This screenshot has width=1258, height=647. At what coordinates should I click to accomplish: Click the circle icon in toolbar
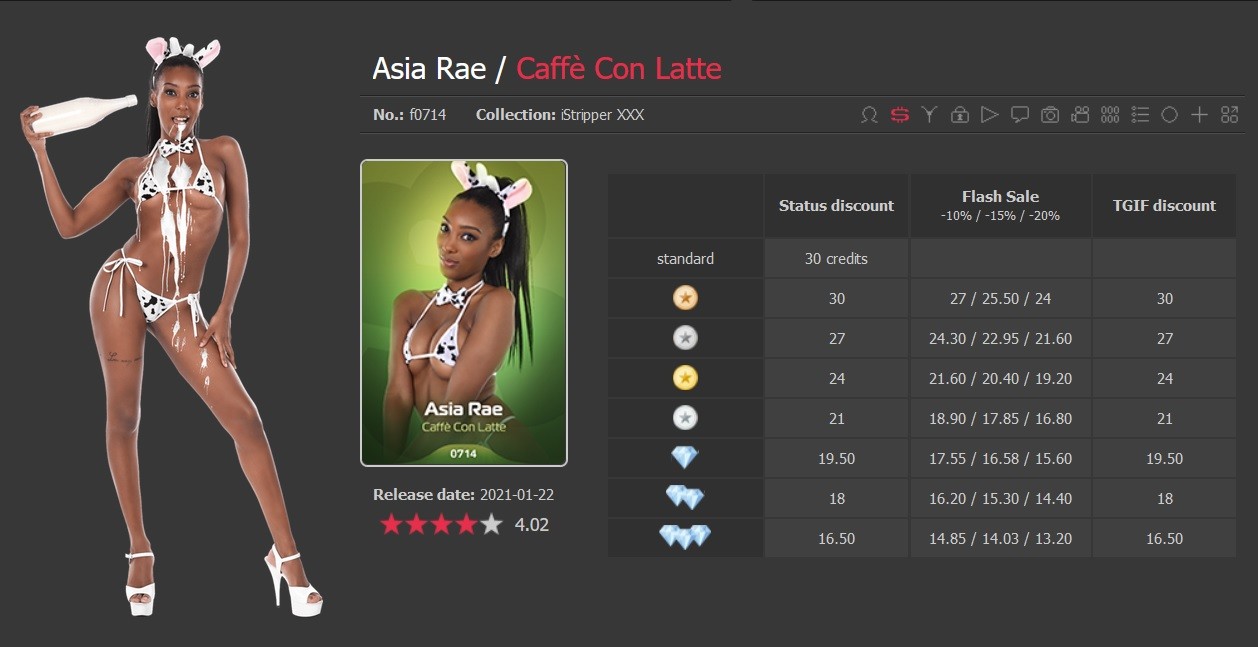pyautogui.click(x=1169, y=115)
